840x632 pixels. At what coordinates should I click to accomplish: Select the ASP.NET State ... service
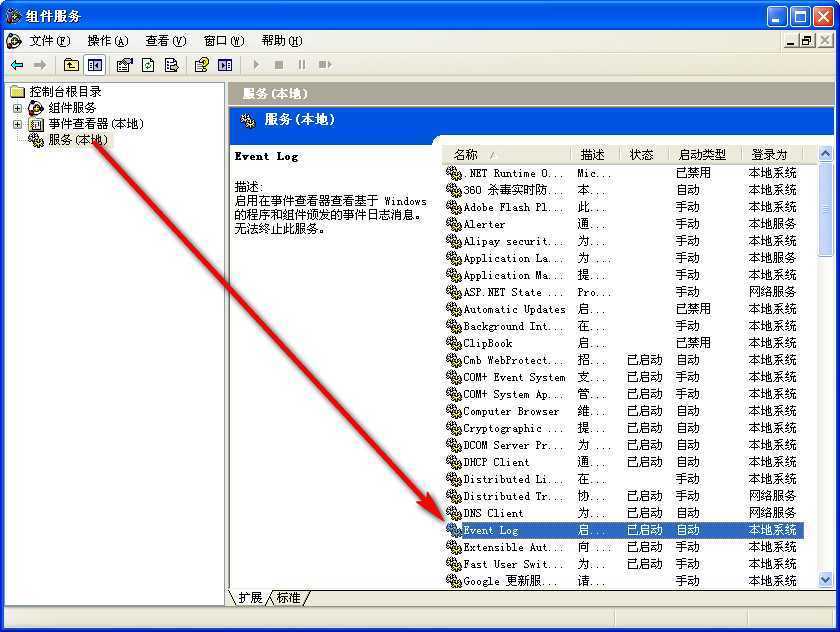(x=624, y=292)
